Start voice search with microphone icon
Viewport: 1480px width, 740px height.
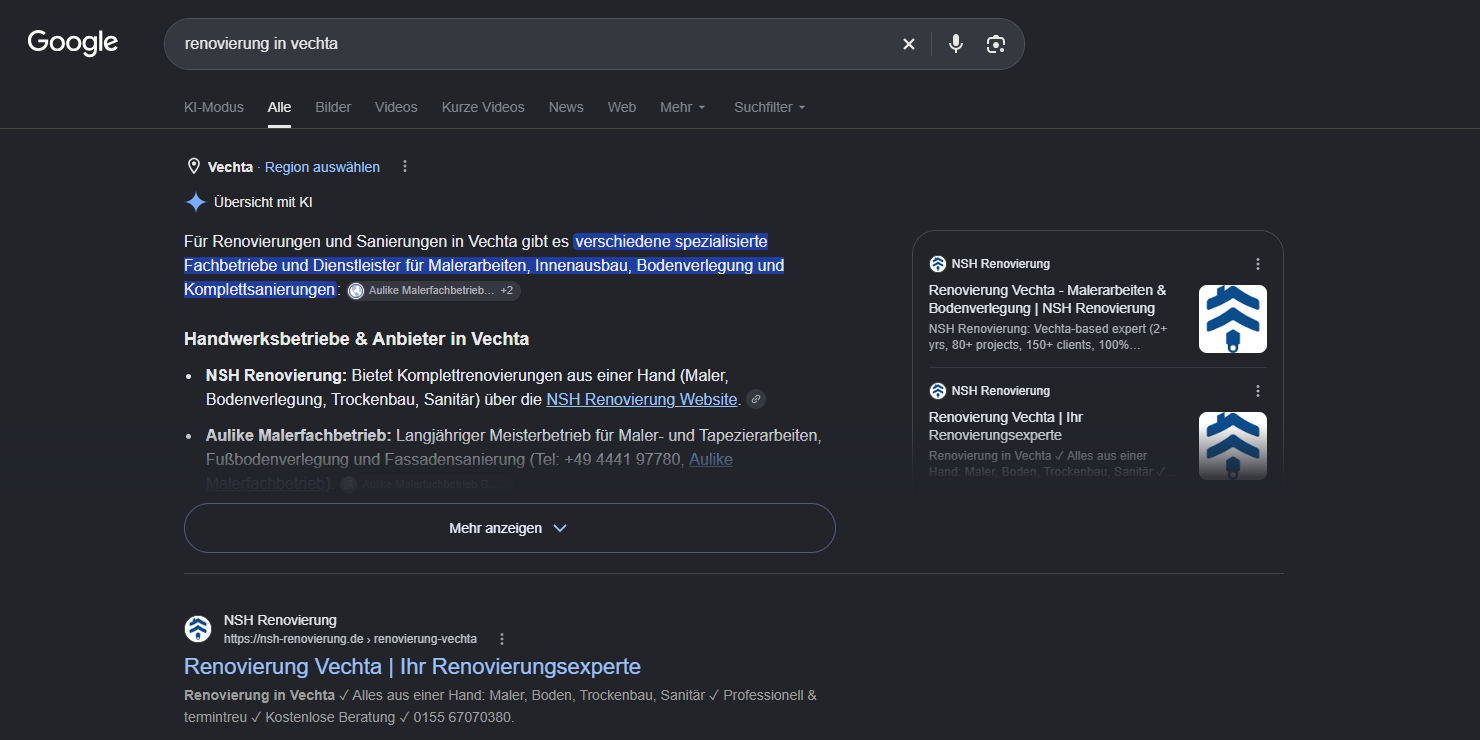[956, 44]
